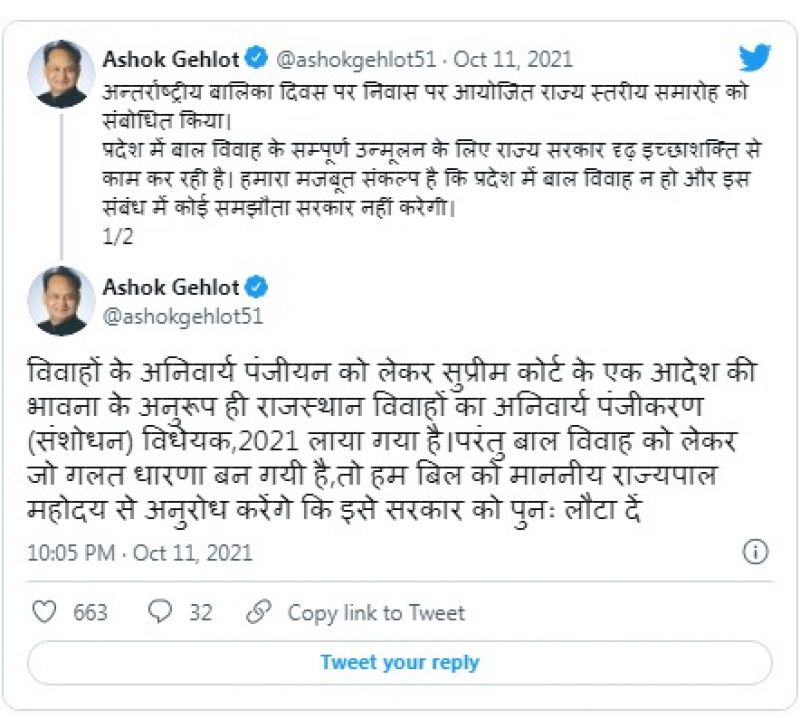
Task: Click the Ashok Gehlot name in top tweet
Action: [171, 59]
